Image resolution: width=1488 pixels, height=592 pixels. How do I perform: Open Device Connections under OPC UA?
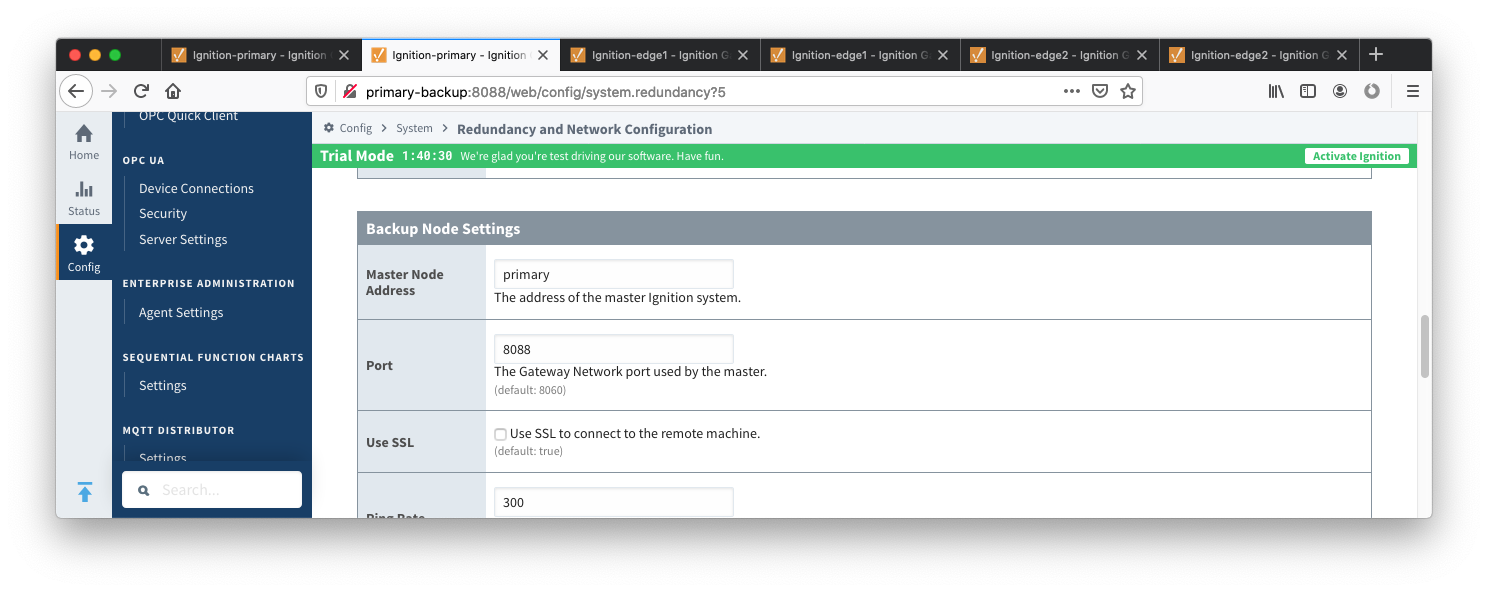pyautogui.click(x=196, y=188)
